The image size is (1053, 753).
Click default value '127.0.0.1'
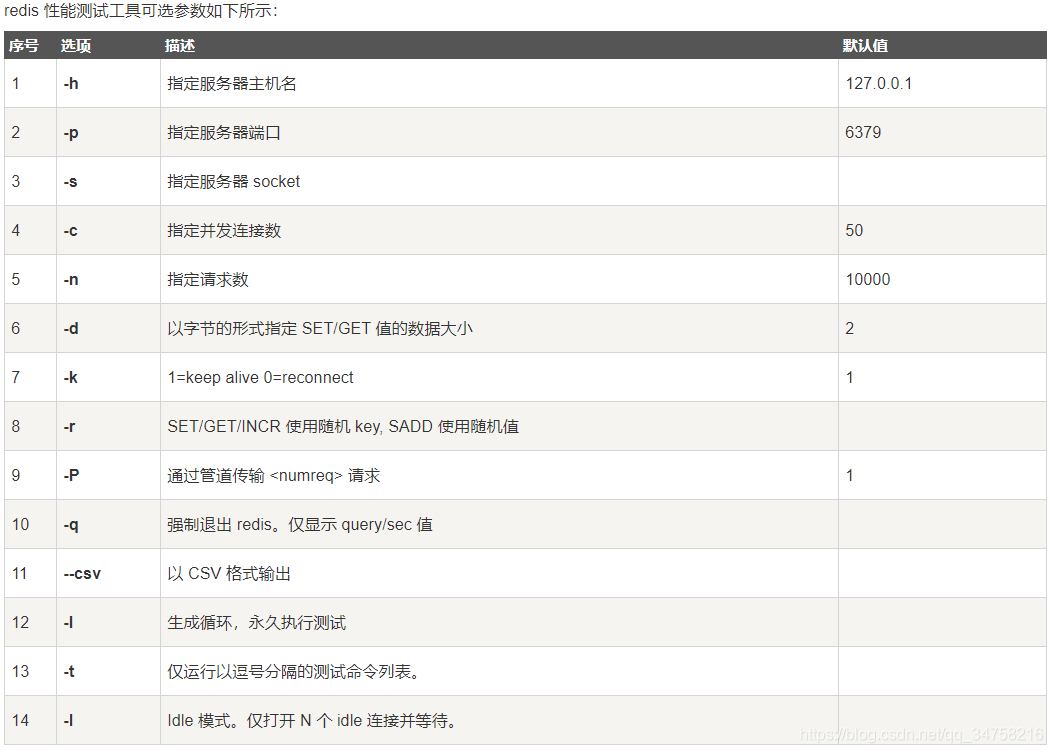coord(878,83)
